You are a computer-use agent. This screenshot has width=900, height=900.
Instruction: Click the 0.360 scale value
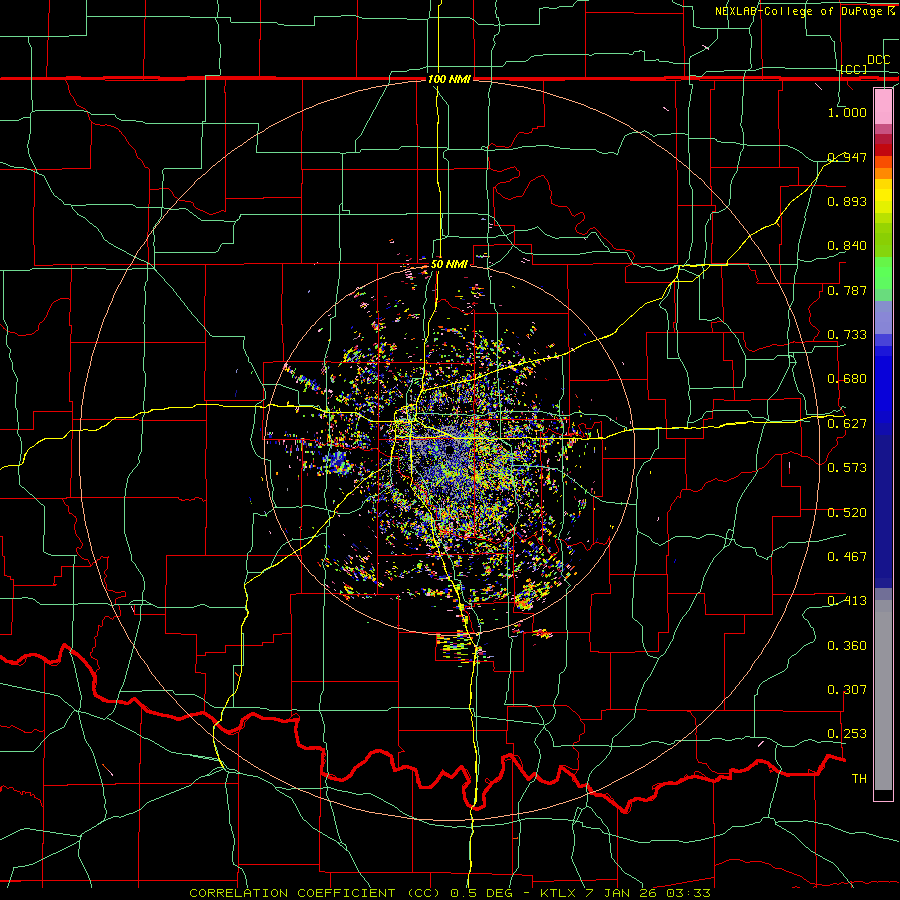click(847, 646)
